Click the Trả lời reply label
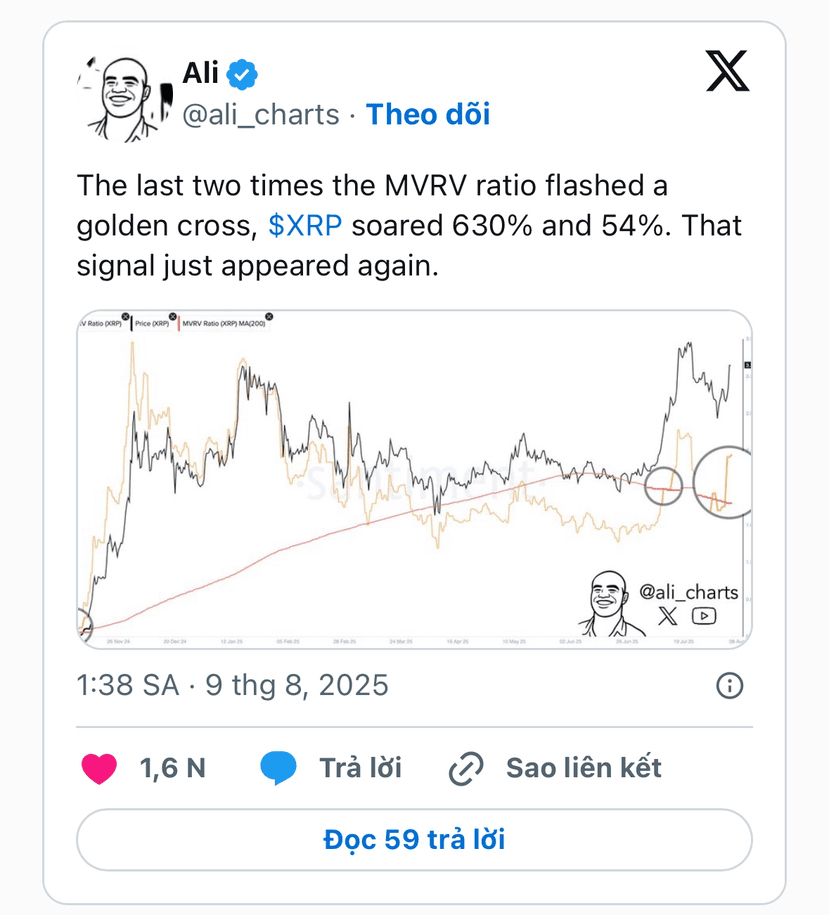 click(361, 768)
